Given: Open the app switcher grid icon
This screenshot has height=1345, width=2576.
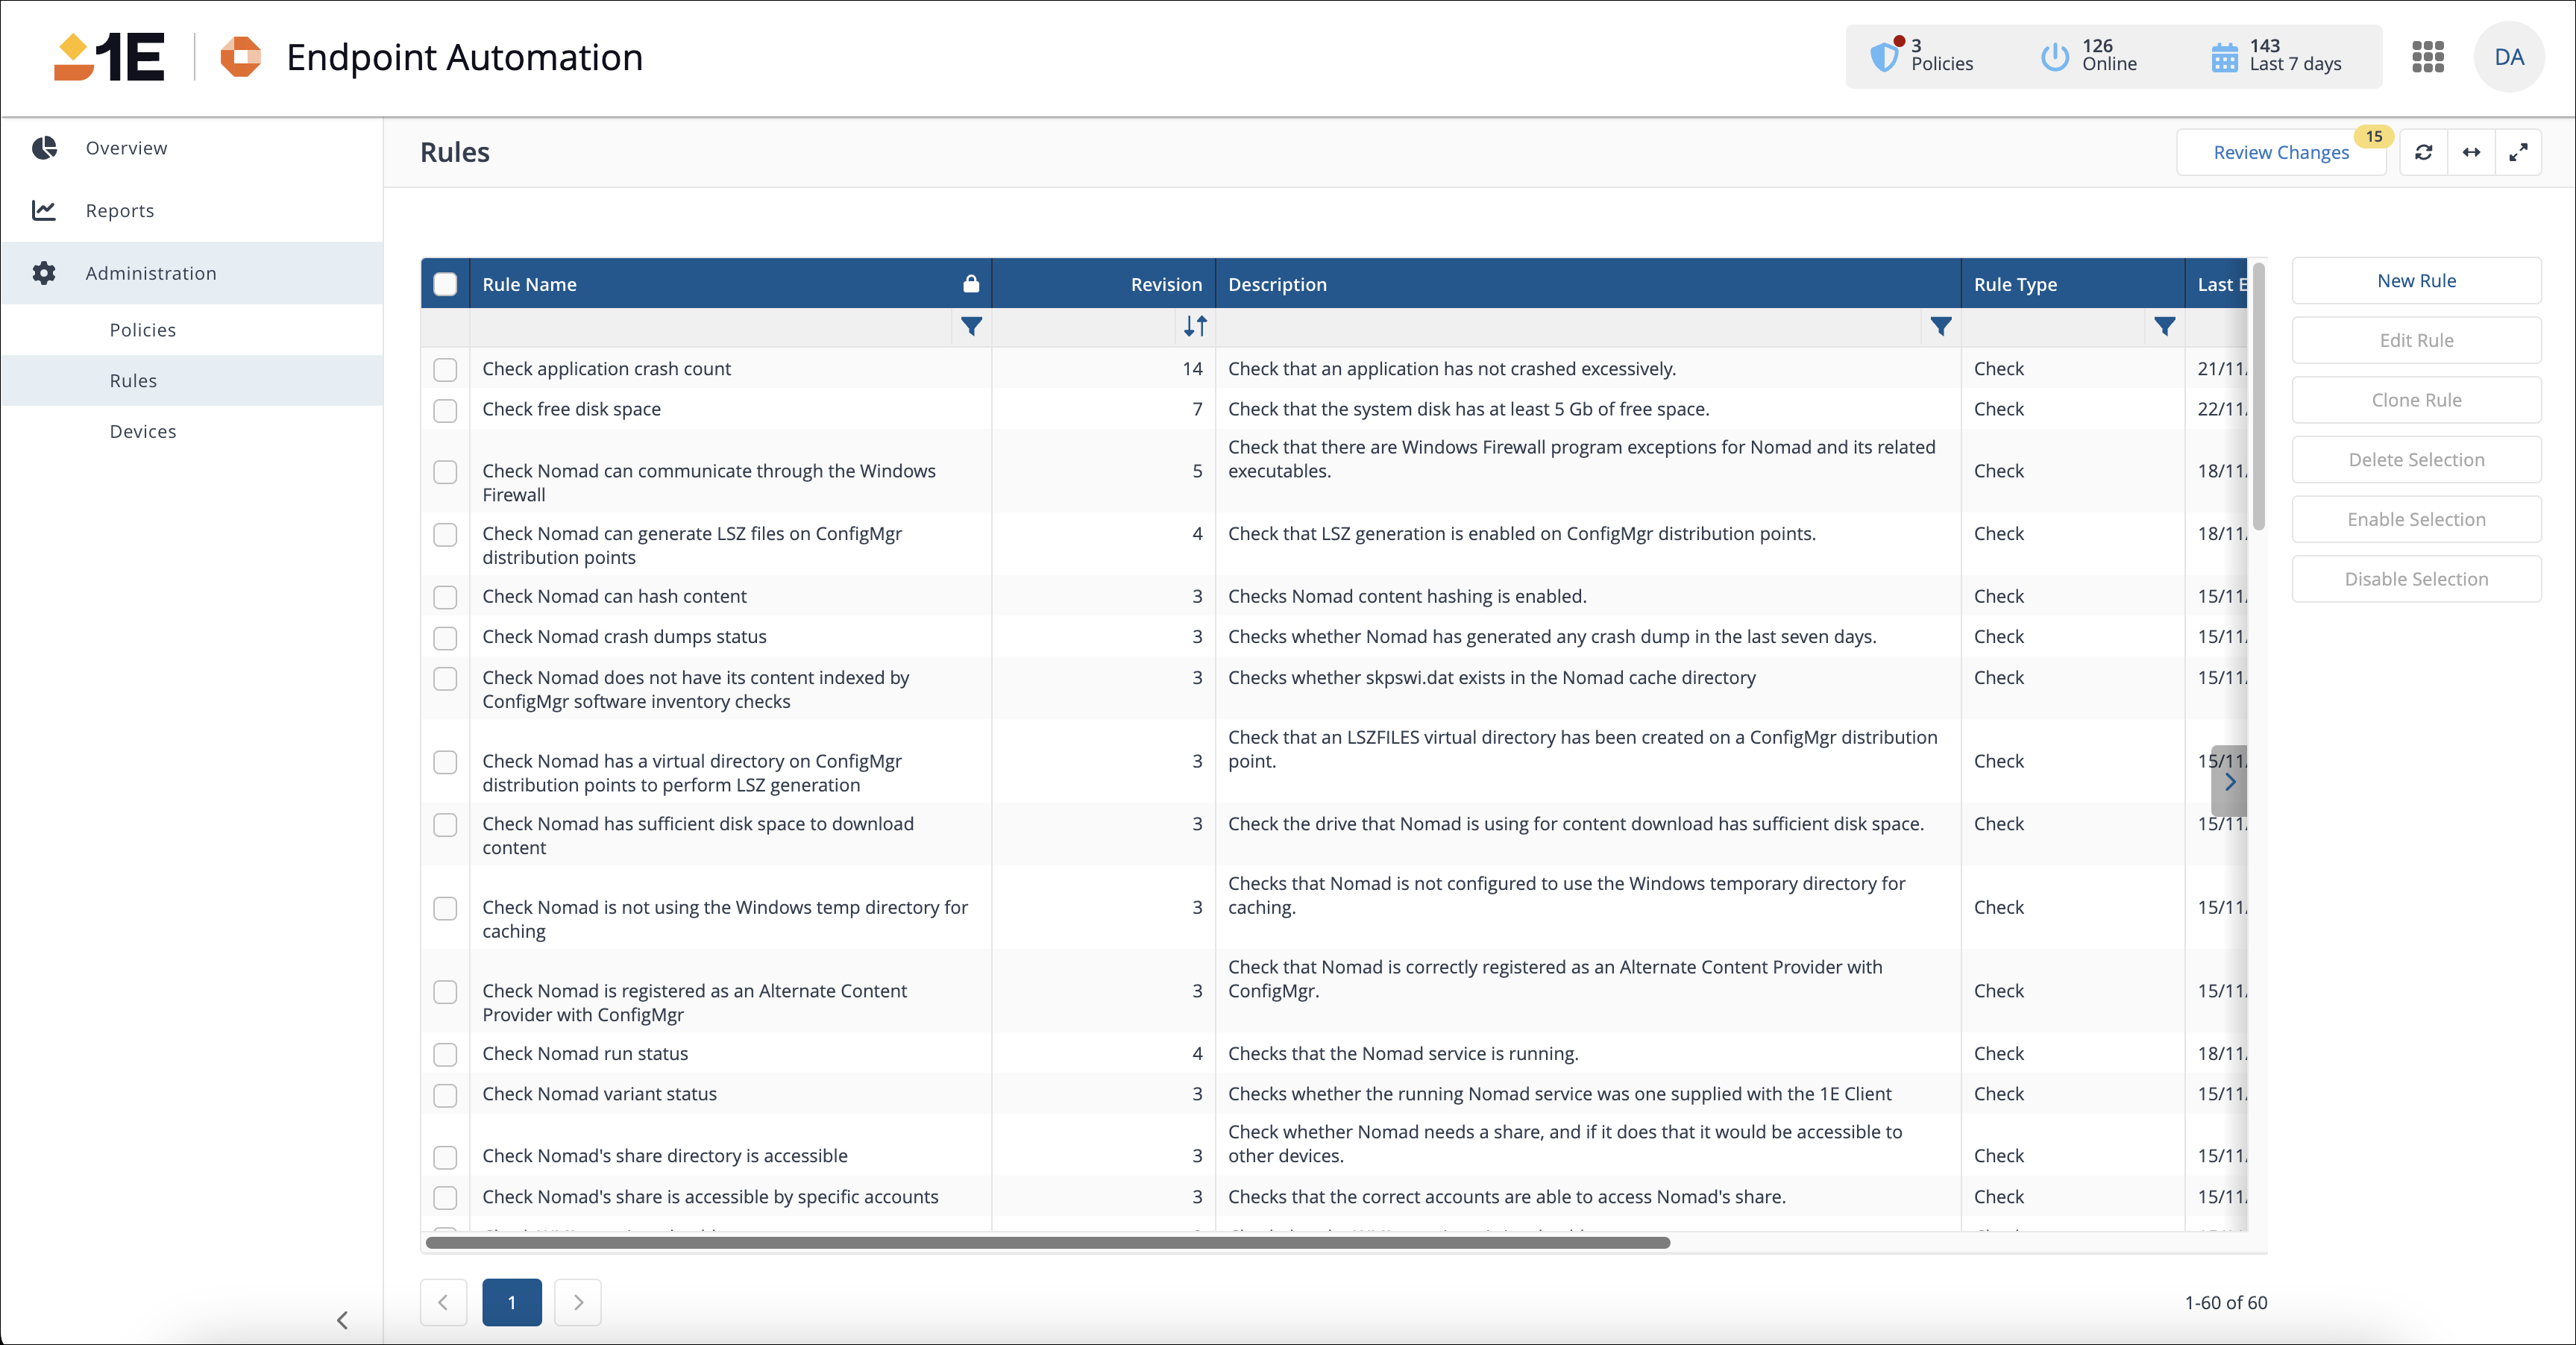Looking at the screenshot, I should [2427, 57].
